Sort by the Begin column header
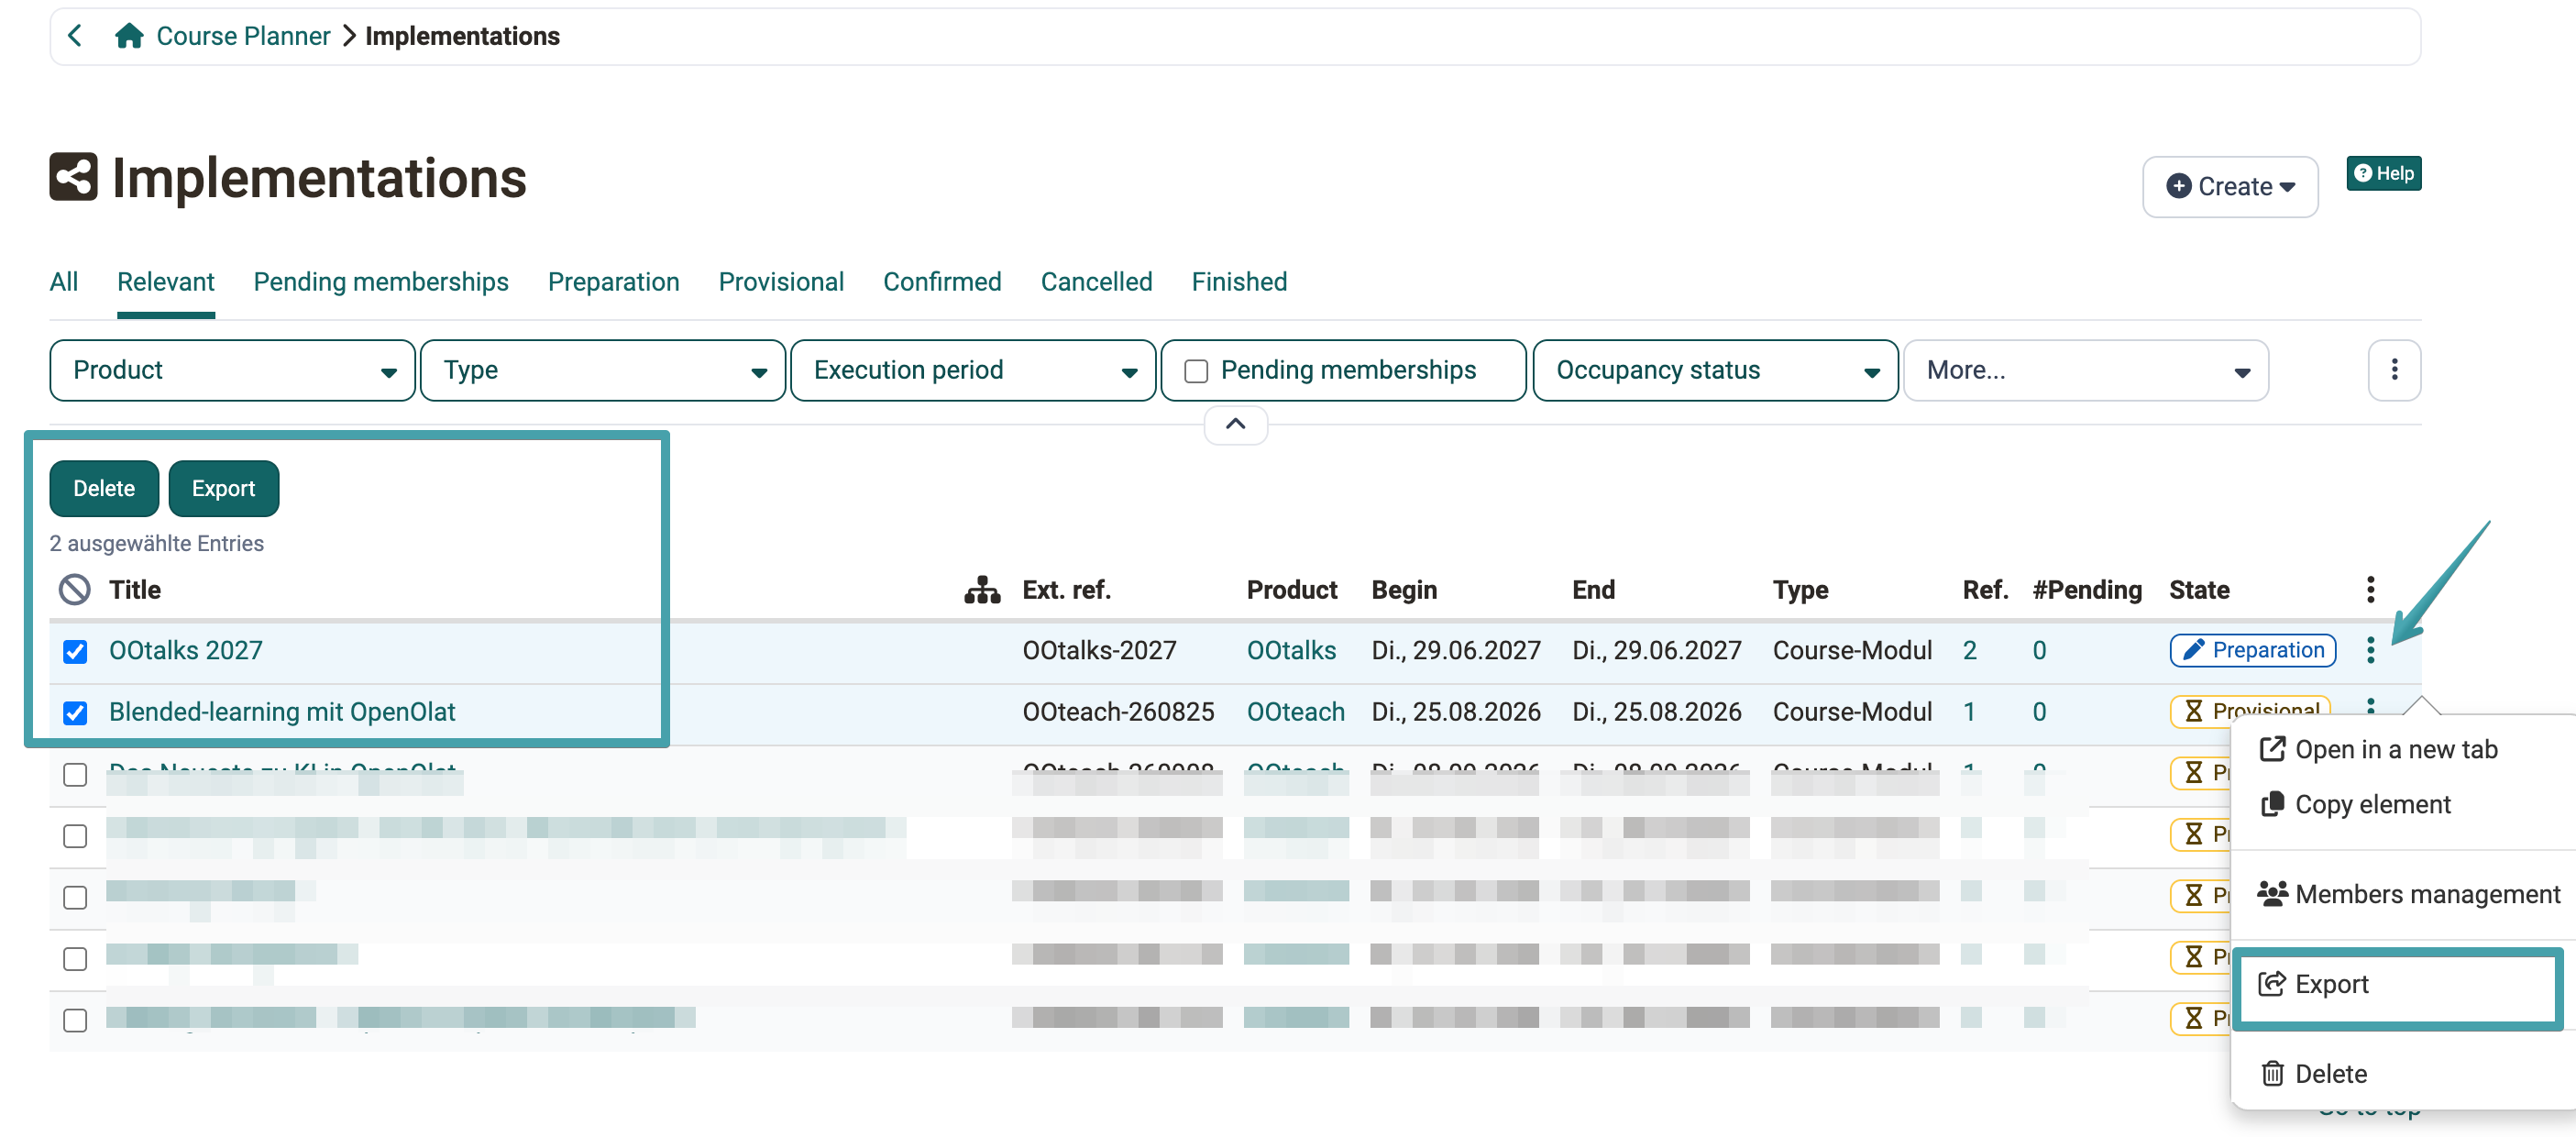Screen dimensions: 2576x1137 click(x=1404, y=590)
